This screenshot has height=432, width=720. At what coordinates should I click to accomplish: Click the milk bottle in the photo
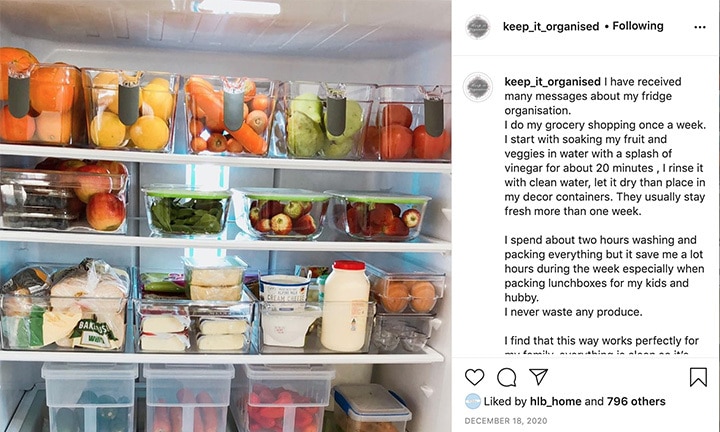(x=345, y=306)
